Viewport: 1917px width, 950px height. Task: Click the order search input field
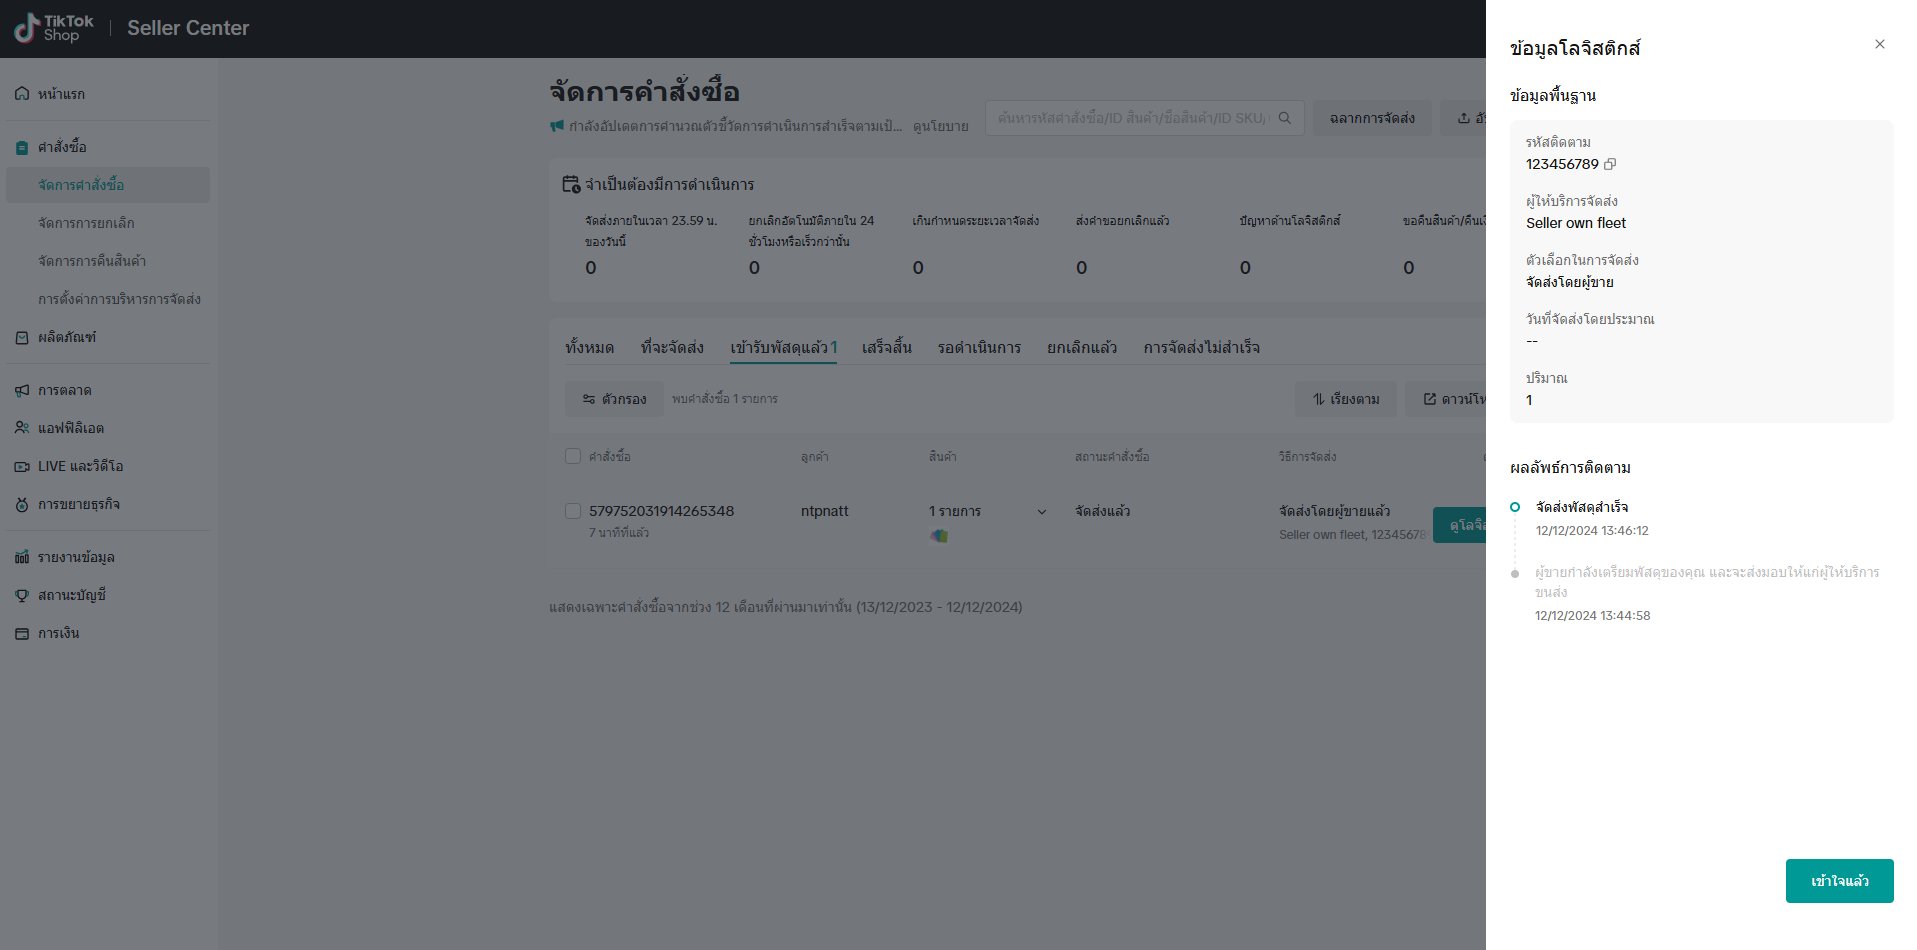coord(1145,118)
